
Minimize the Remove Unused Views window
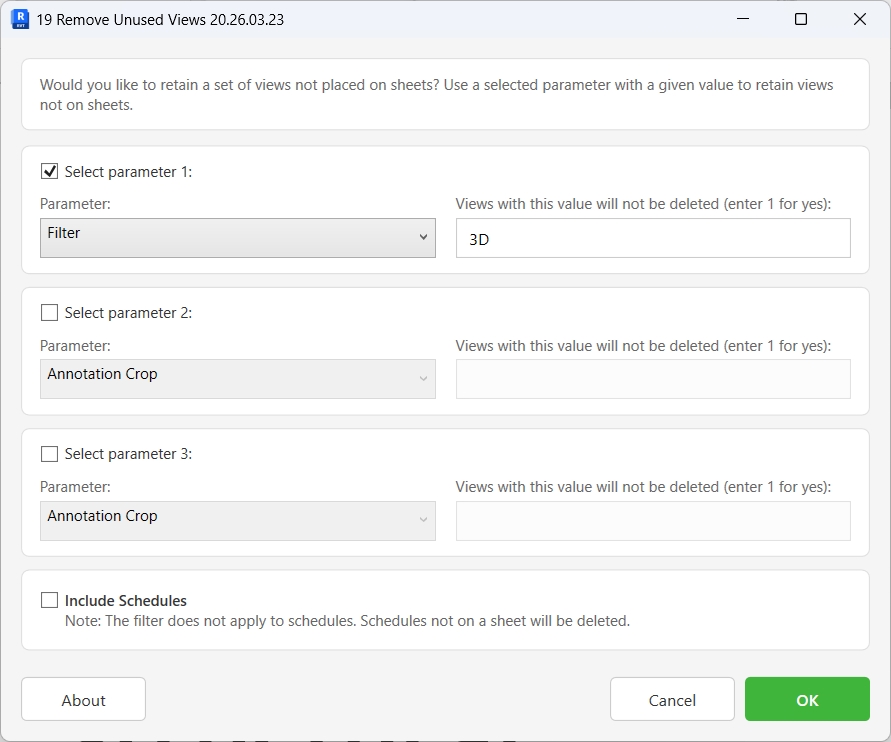click(742, 19)
